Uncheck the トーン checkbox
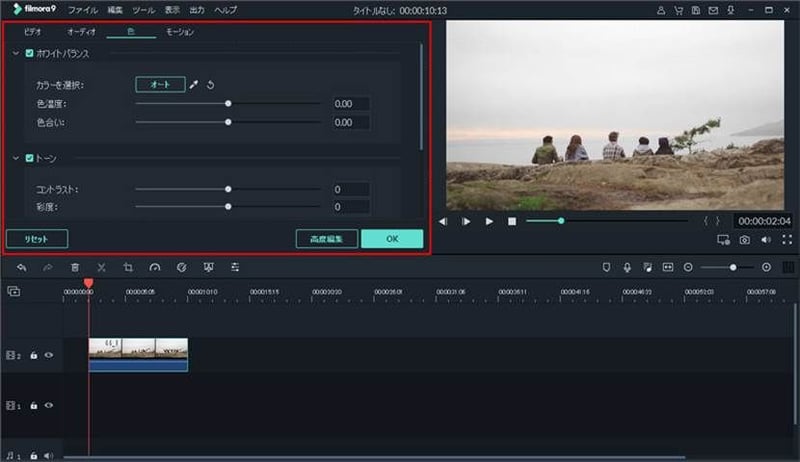This screenshot has height=462, width=800. click(30, 158)
